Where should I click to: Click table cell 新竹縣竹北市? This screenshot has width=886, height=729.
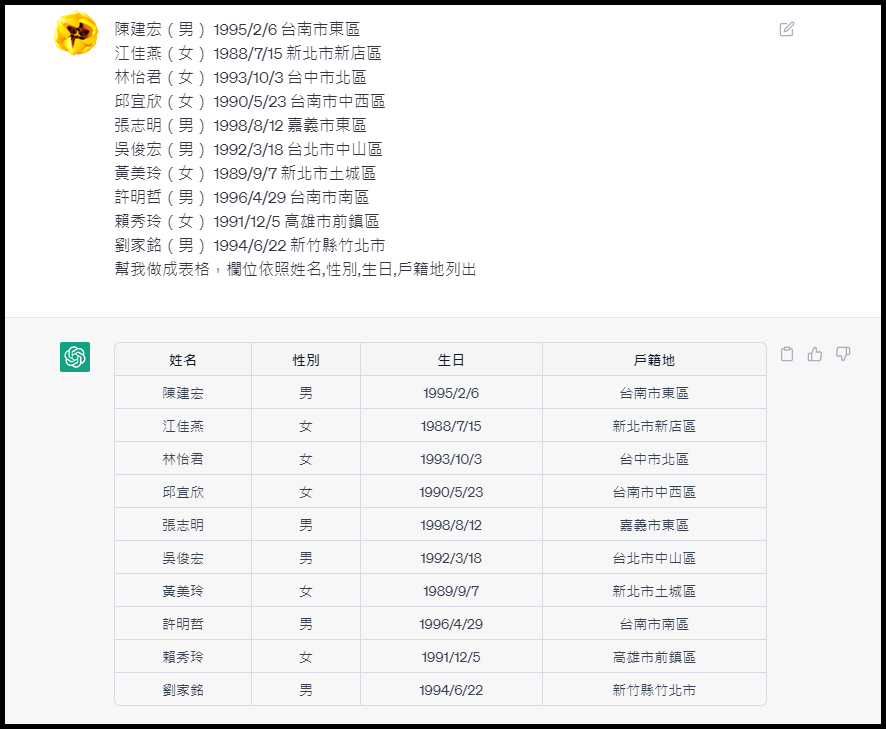click(654, 689)
